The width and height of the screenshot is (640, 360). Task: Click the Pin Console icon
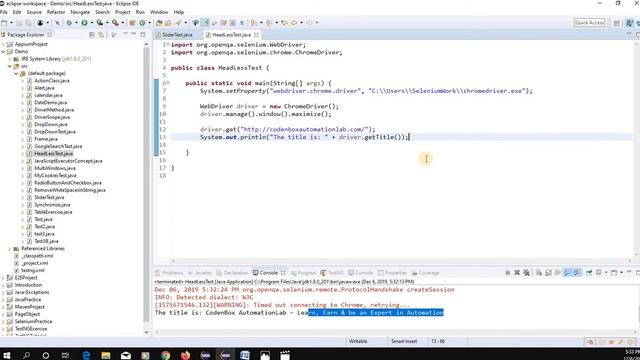(589, 273)
